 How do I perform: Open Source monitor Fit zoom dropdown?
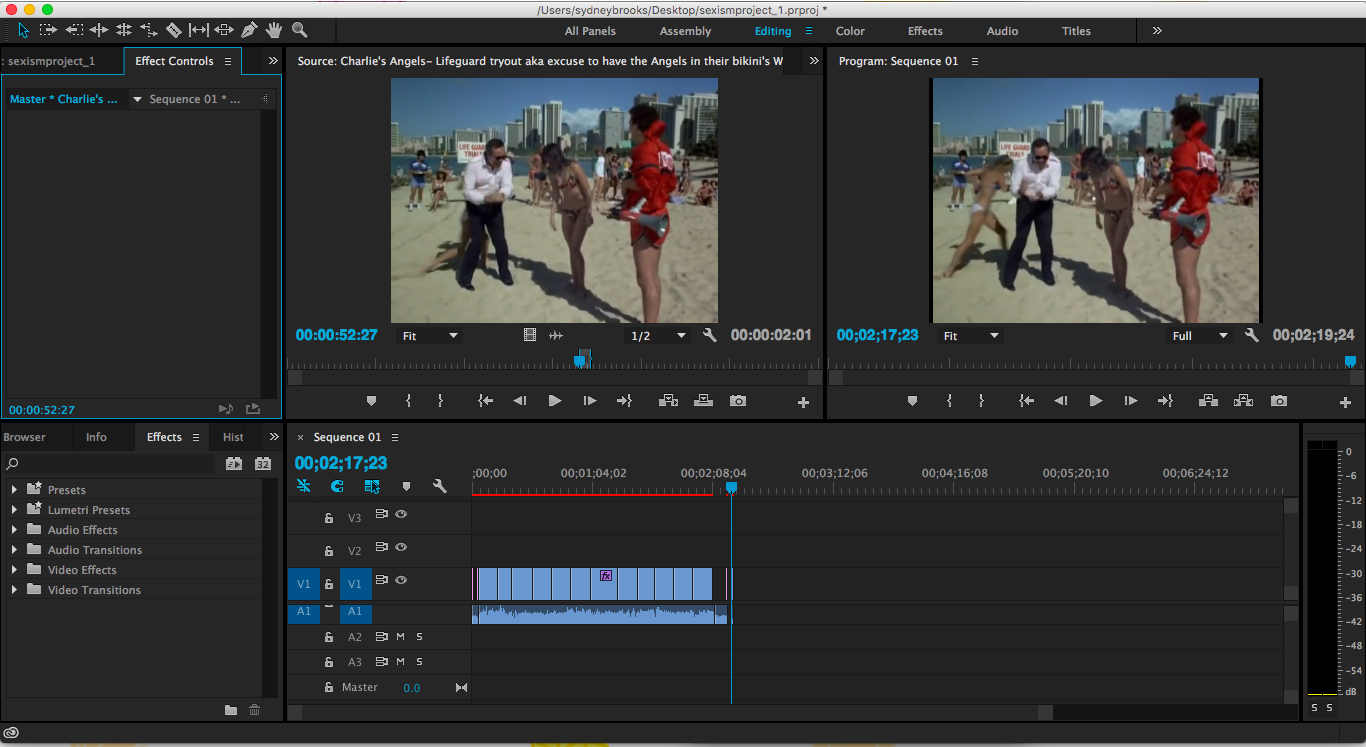point(430,336)
